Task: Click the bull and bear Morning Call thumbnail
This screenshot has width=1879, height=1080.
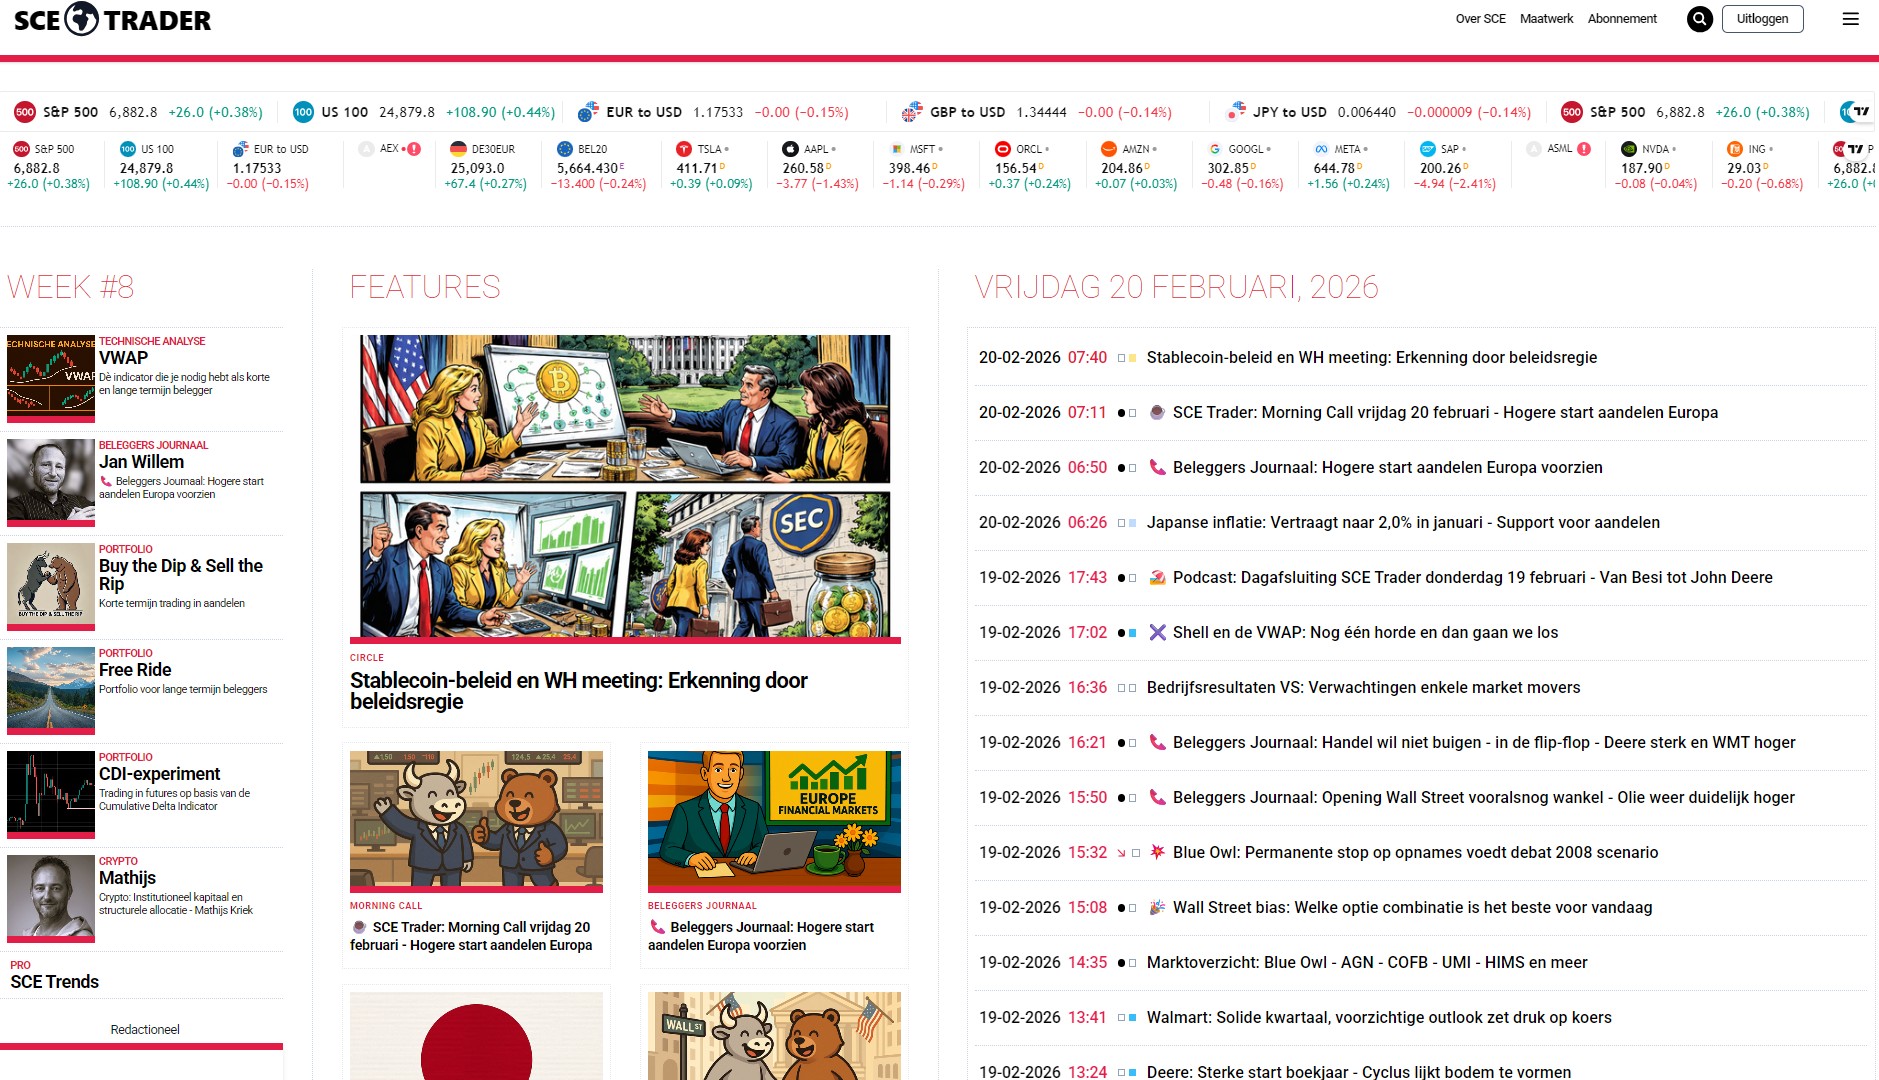Action: (476, 819)
